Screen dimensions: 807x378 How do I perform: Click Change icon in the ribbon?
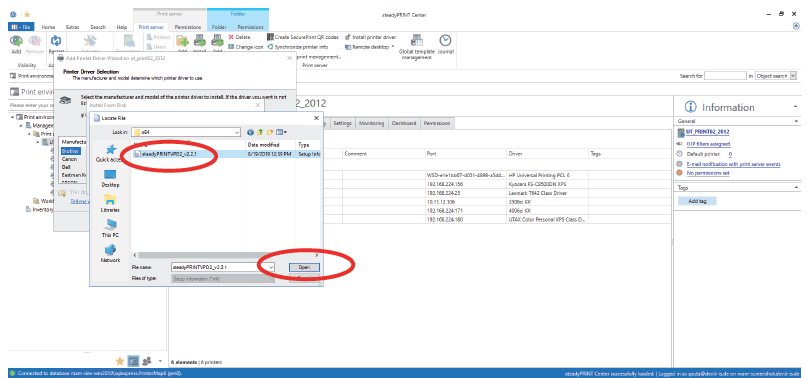point(245,47)
